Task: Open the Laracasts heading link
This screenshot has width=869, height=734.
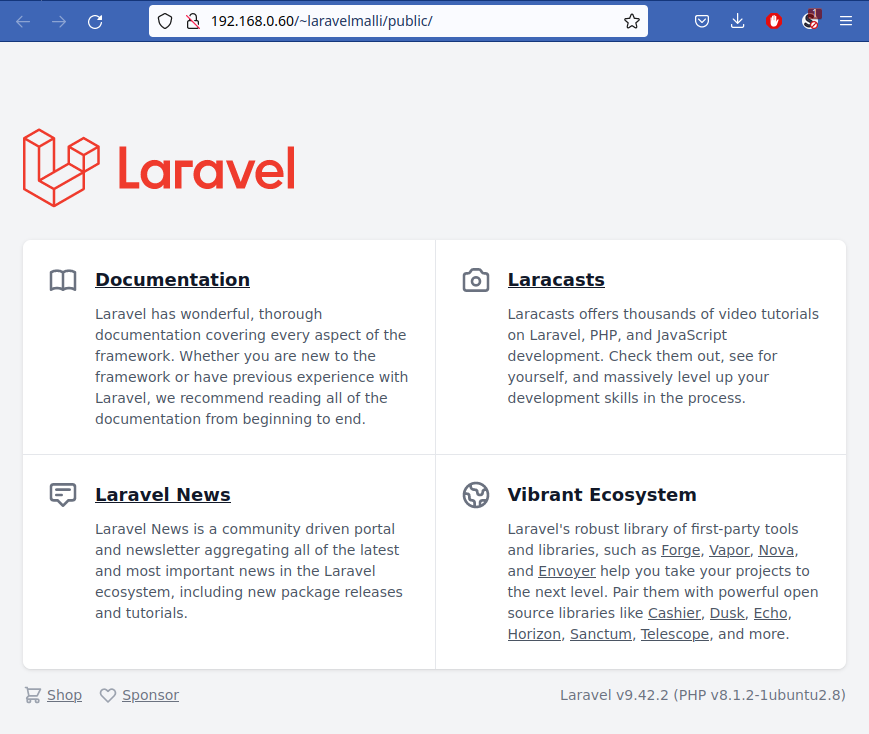Action: point(556,280)
